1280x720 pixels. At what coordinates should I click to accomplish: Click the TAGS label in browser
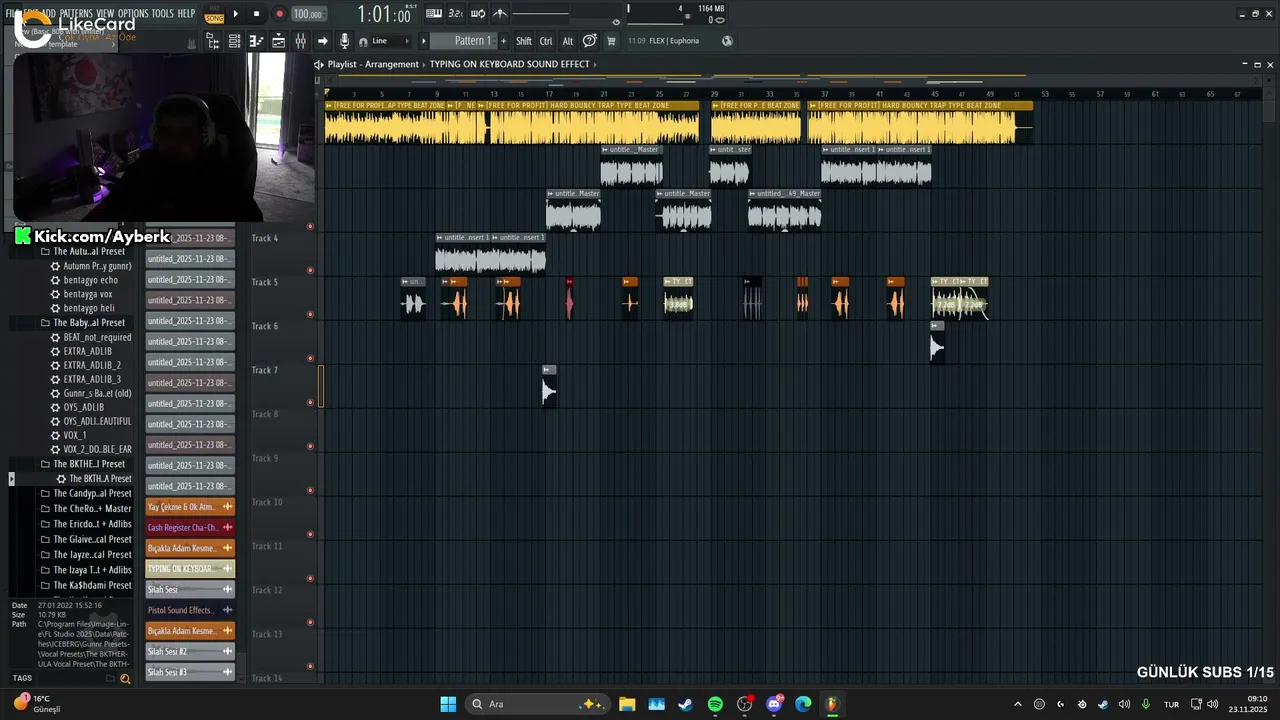pyautogui.click(x=22, y=678)
